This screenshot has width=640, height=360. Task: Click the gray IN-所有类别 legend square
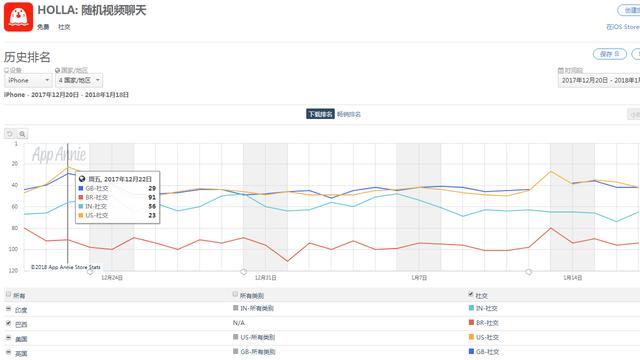[x=236, y=308]
